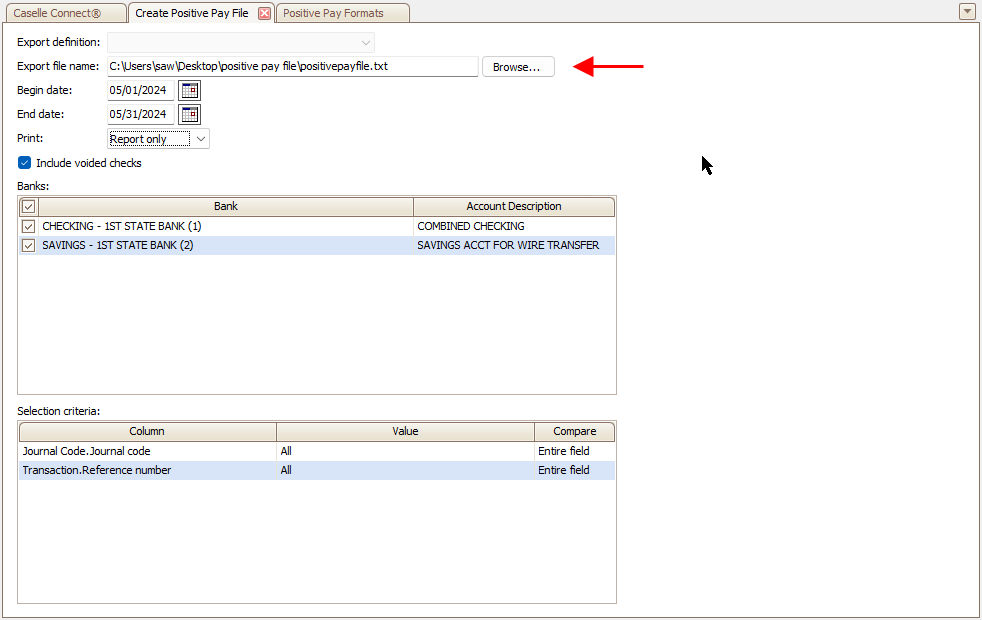This screenshot has width=982, height=620.
Task: Select SAVINGS ACCT FOR WIRE TRANSFER cell
Action: click(514, 245)
